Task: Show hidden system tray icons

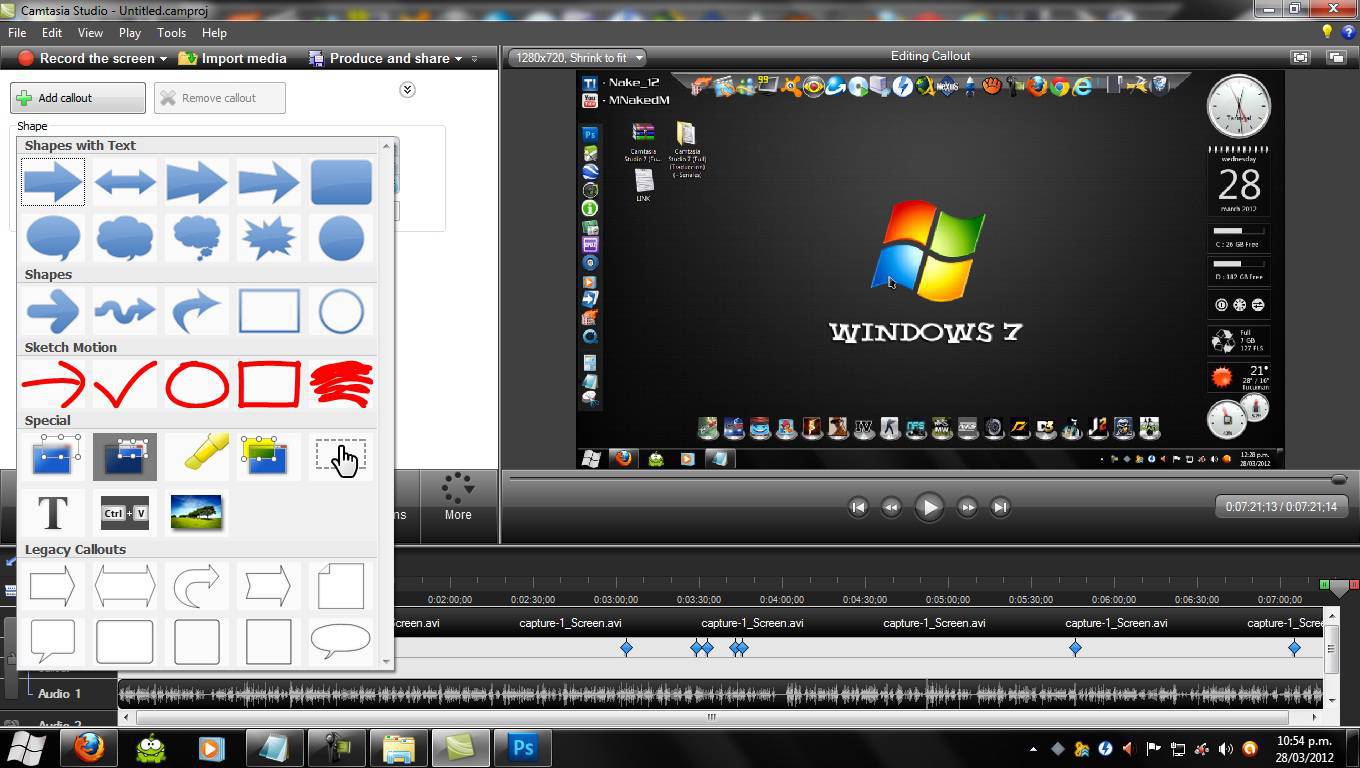Action: coord(1033,748)
